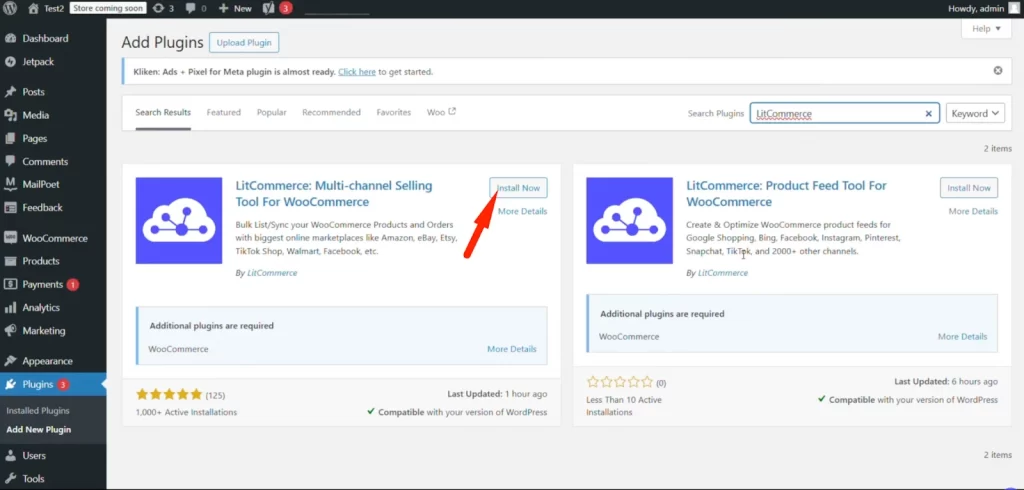
Task: Click the Multi-channel Selling Tool plugin logo
Action: 179,221
